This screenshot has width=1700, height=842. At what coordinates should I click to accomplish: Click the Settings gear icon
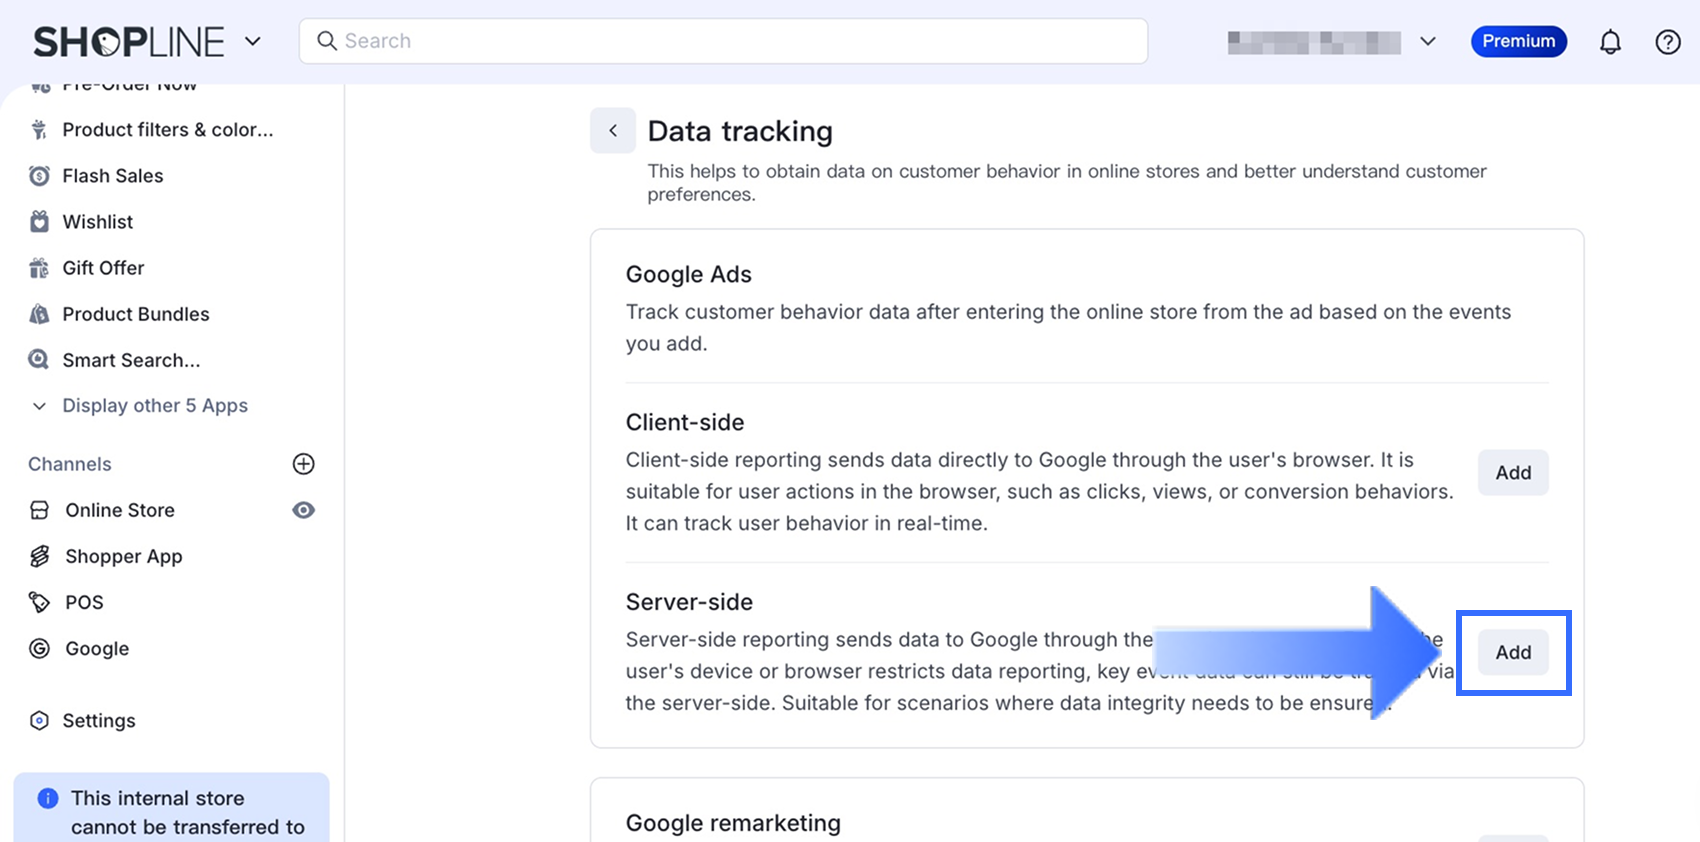coord(39,721)
